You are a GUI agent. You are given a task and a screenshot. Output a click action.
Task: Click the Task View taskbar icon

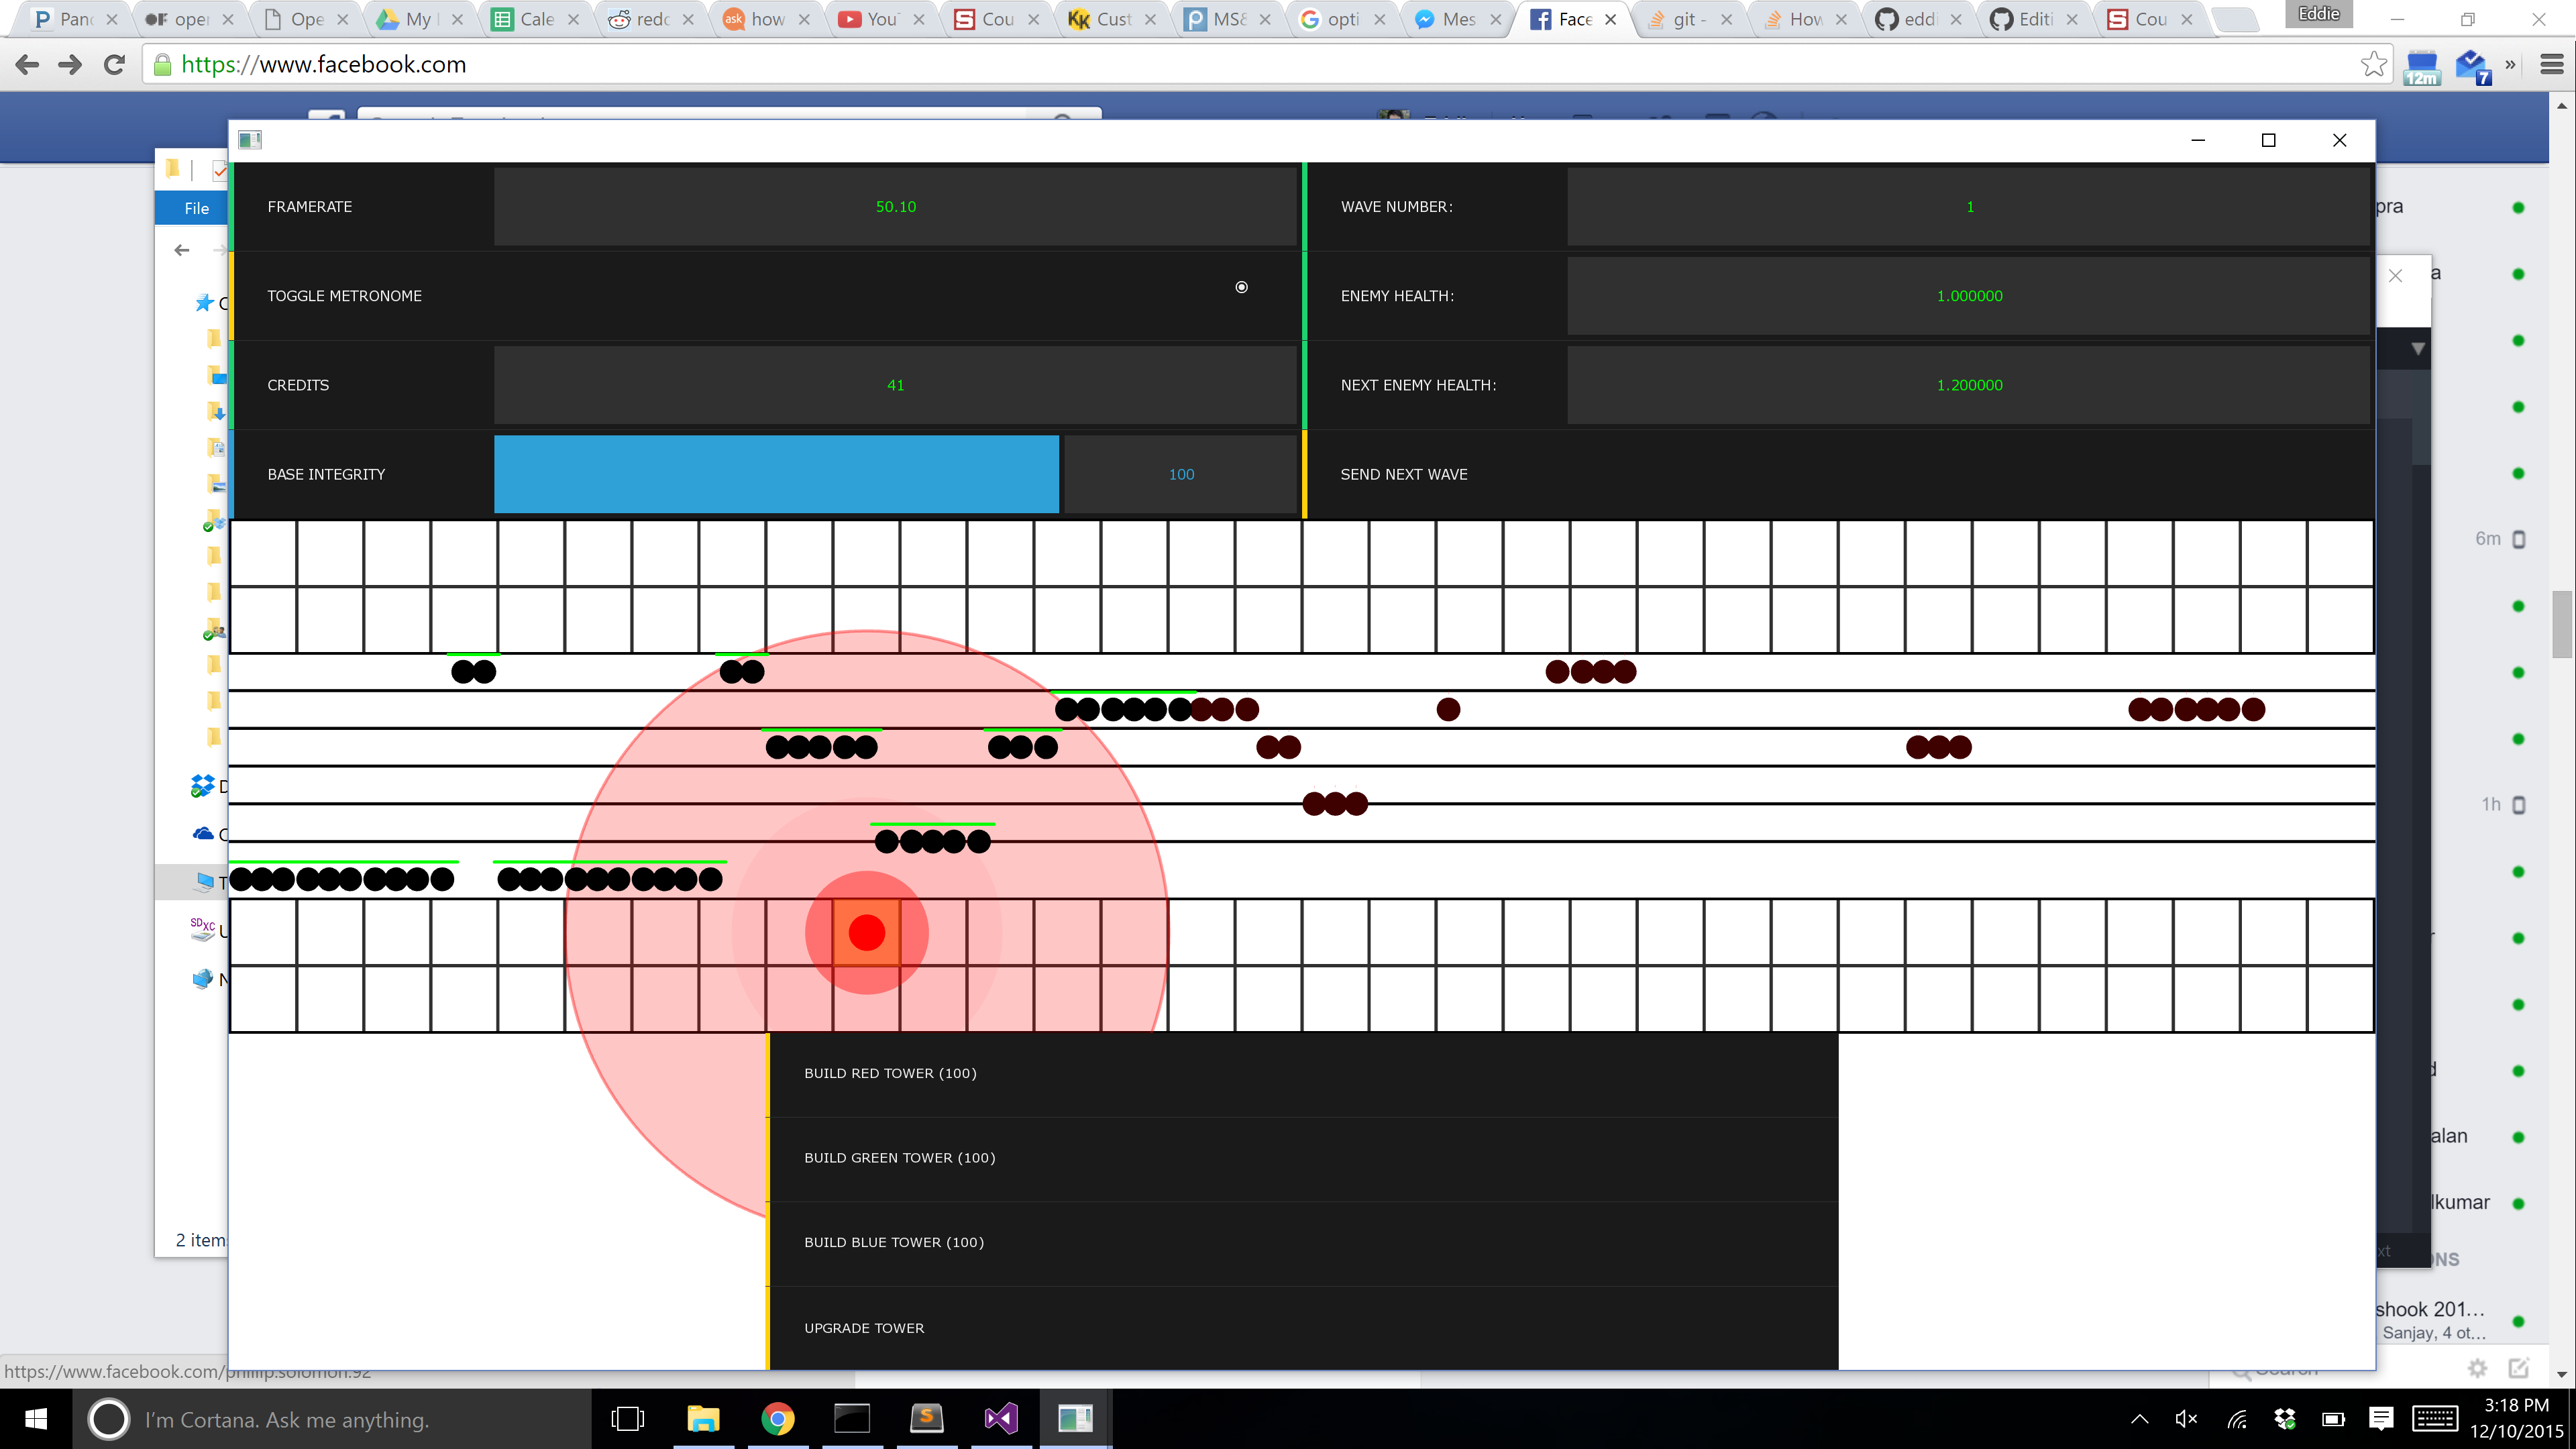[628, 1418]
